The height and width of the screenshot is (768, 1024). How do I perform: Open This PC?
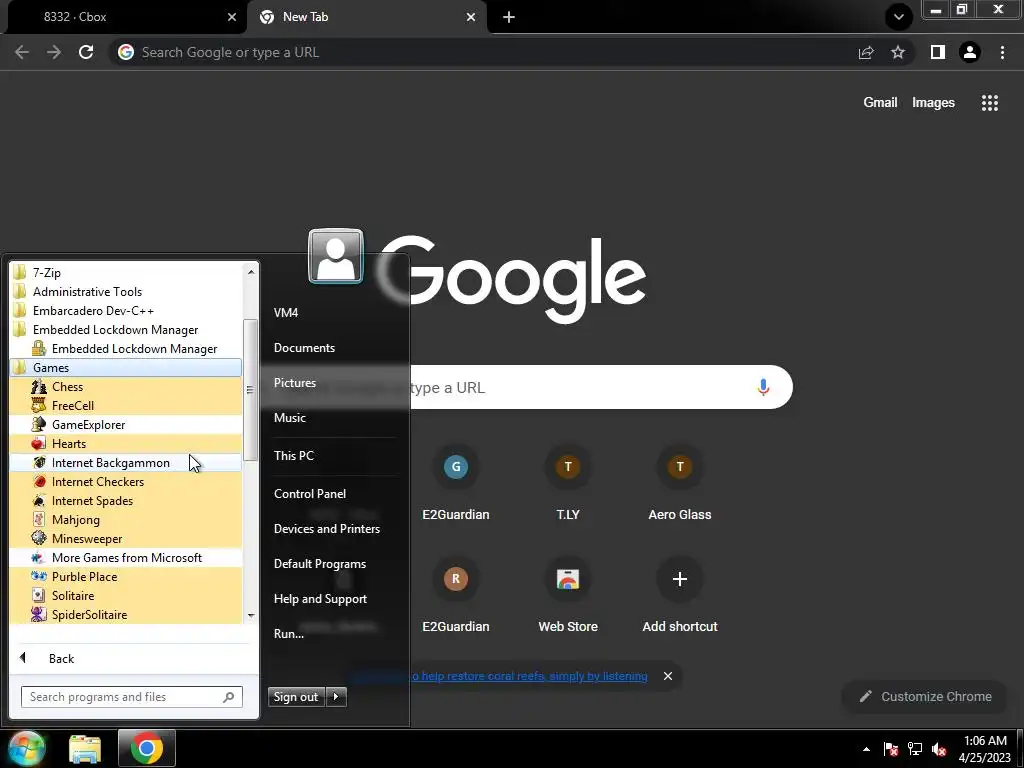333,456
